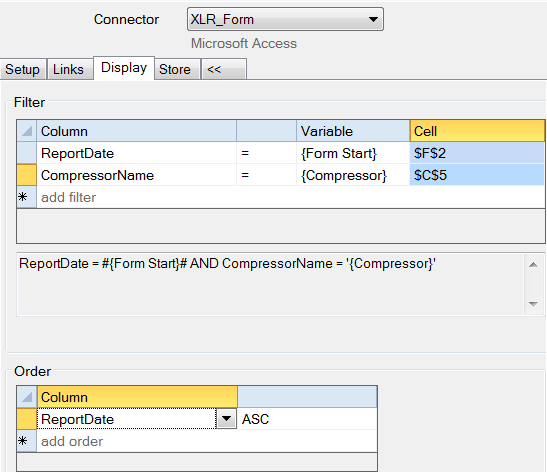The height and width of the screenshot is (474, 547).
Task: Click the Order grid select-all corner triangle
Action: pos(27,397)
